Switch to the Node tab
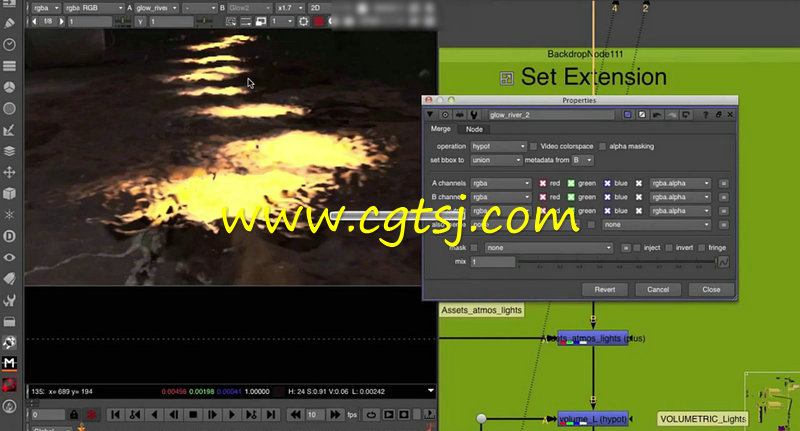This screenshot has height=431, width=800. (474, 130)
